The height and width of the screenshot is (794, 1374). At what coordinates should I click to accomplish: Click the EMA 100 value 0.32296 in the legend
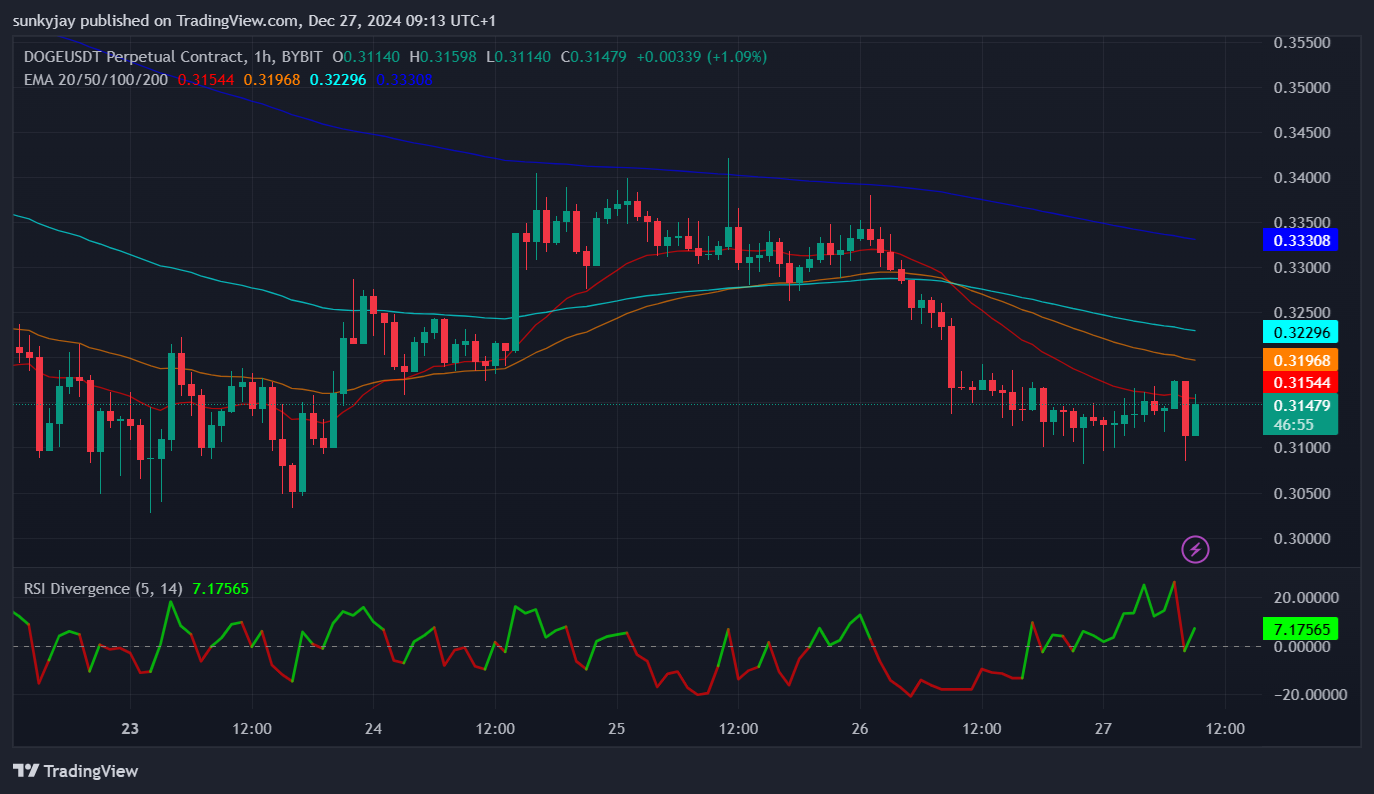[338, 79]
